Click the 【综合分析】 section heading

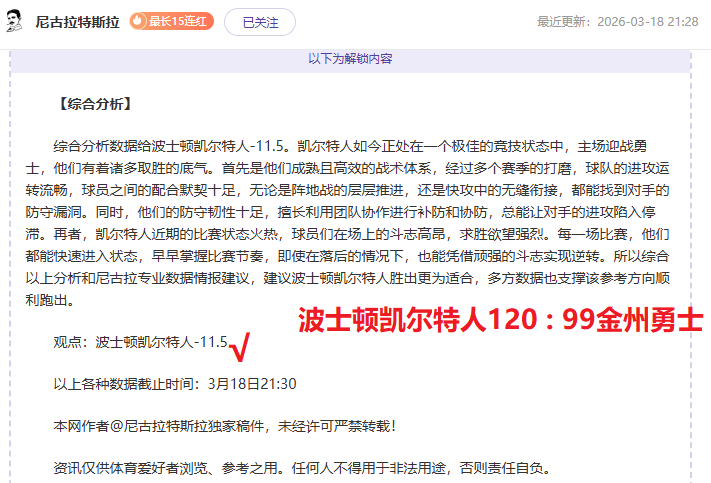pyautogui.click(x=95, y=103)
